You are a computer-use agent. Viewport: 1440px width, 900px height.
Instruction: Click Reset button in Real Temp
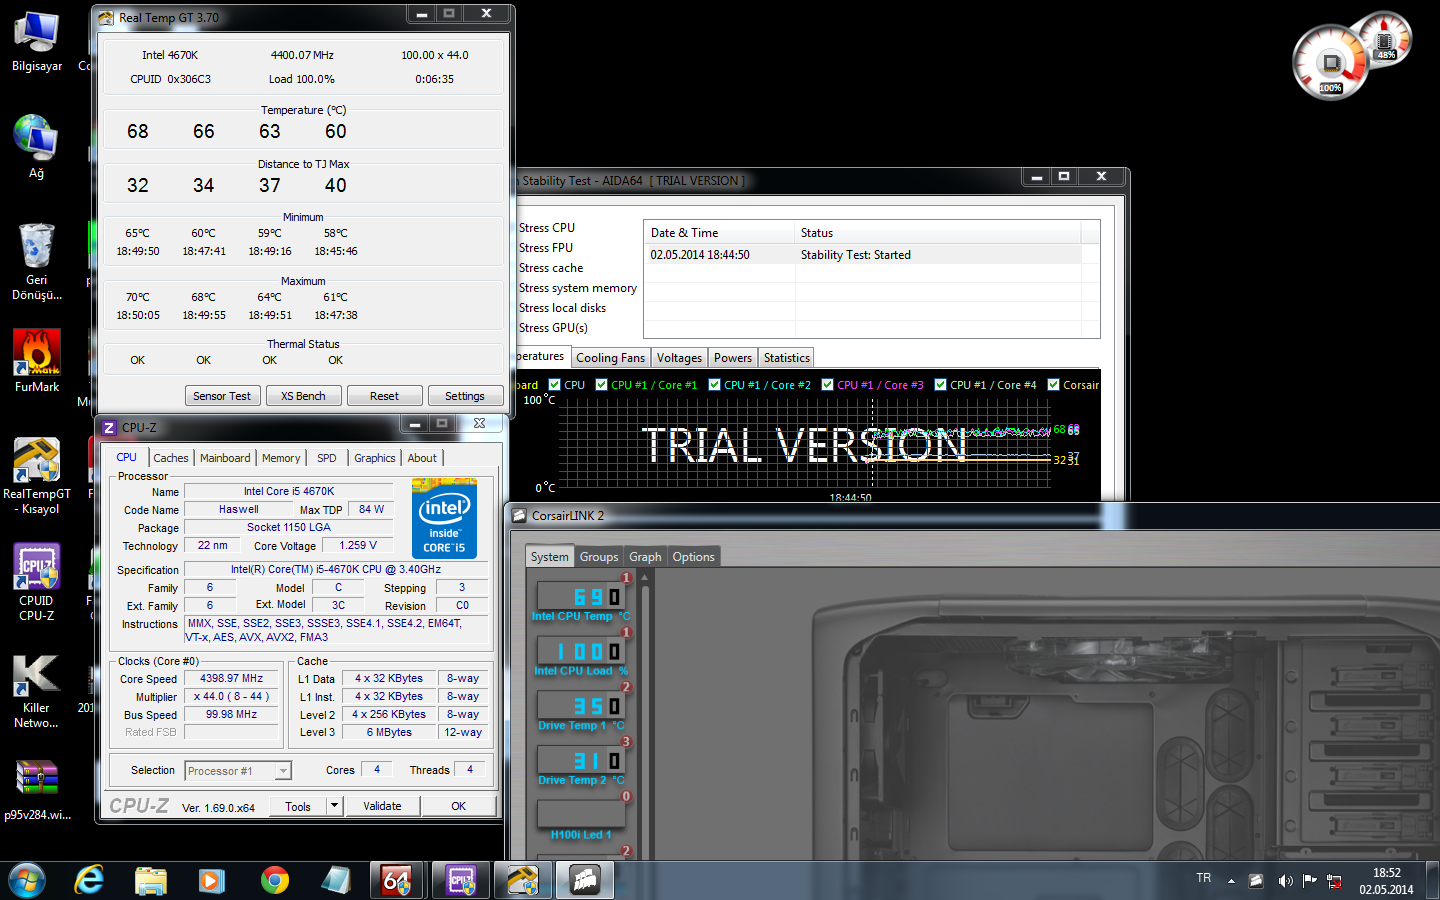[x=384, y=396]
